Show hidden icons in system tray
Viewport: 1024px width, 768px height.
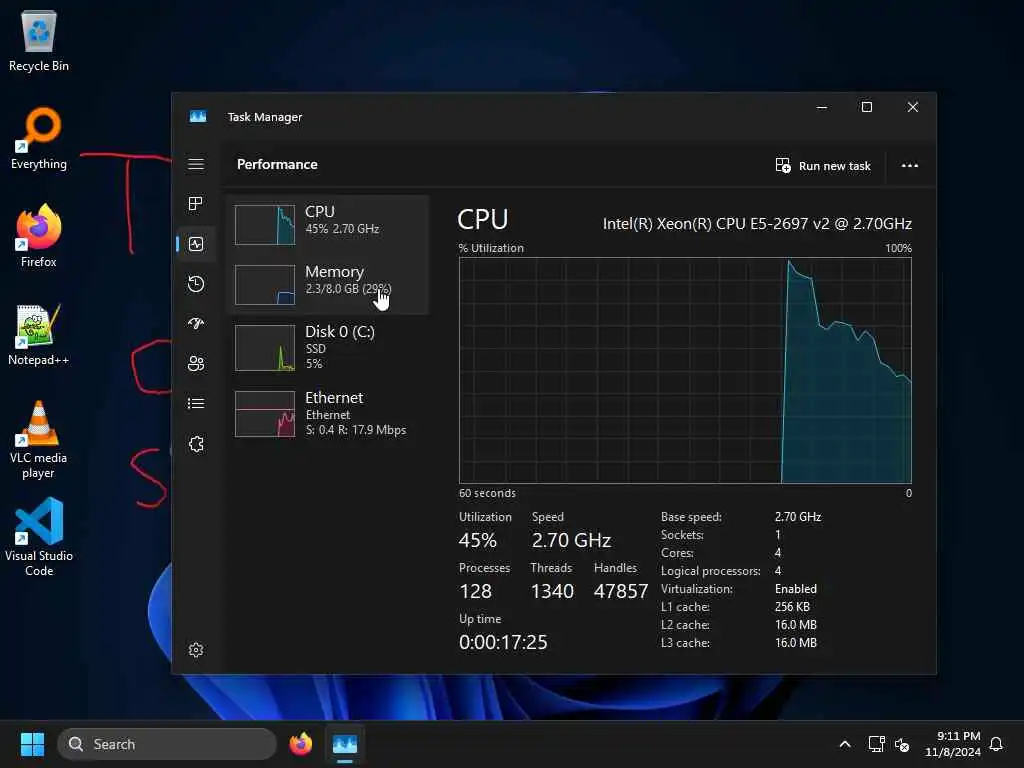[x=844, y=744]
